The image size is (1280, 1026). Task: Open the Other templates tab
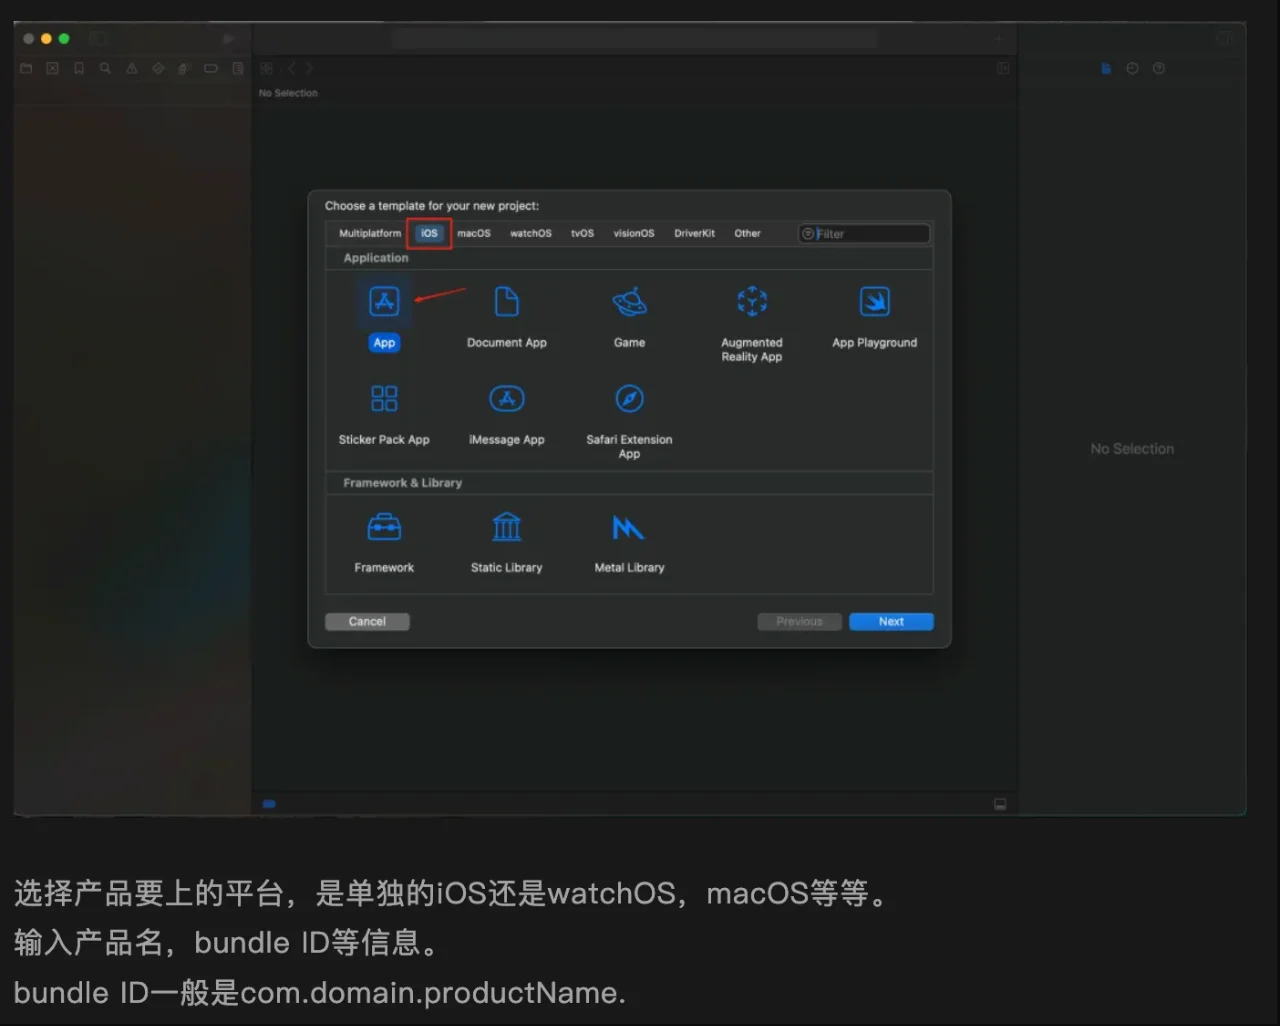coord(747,233)
